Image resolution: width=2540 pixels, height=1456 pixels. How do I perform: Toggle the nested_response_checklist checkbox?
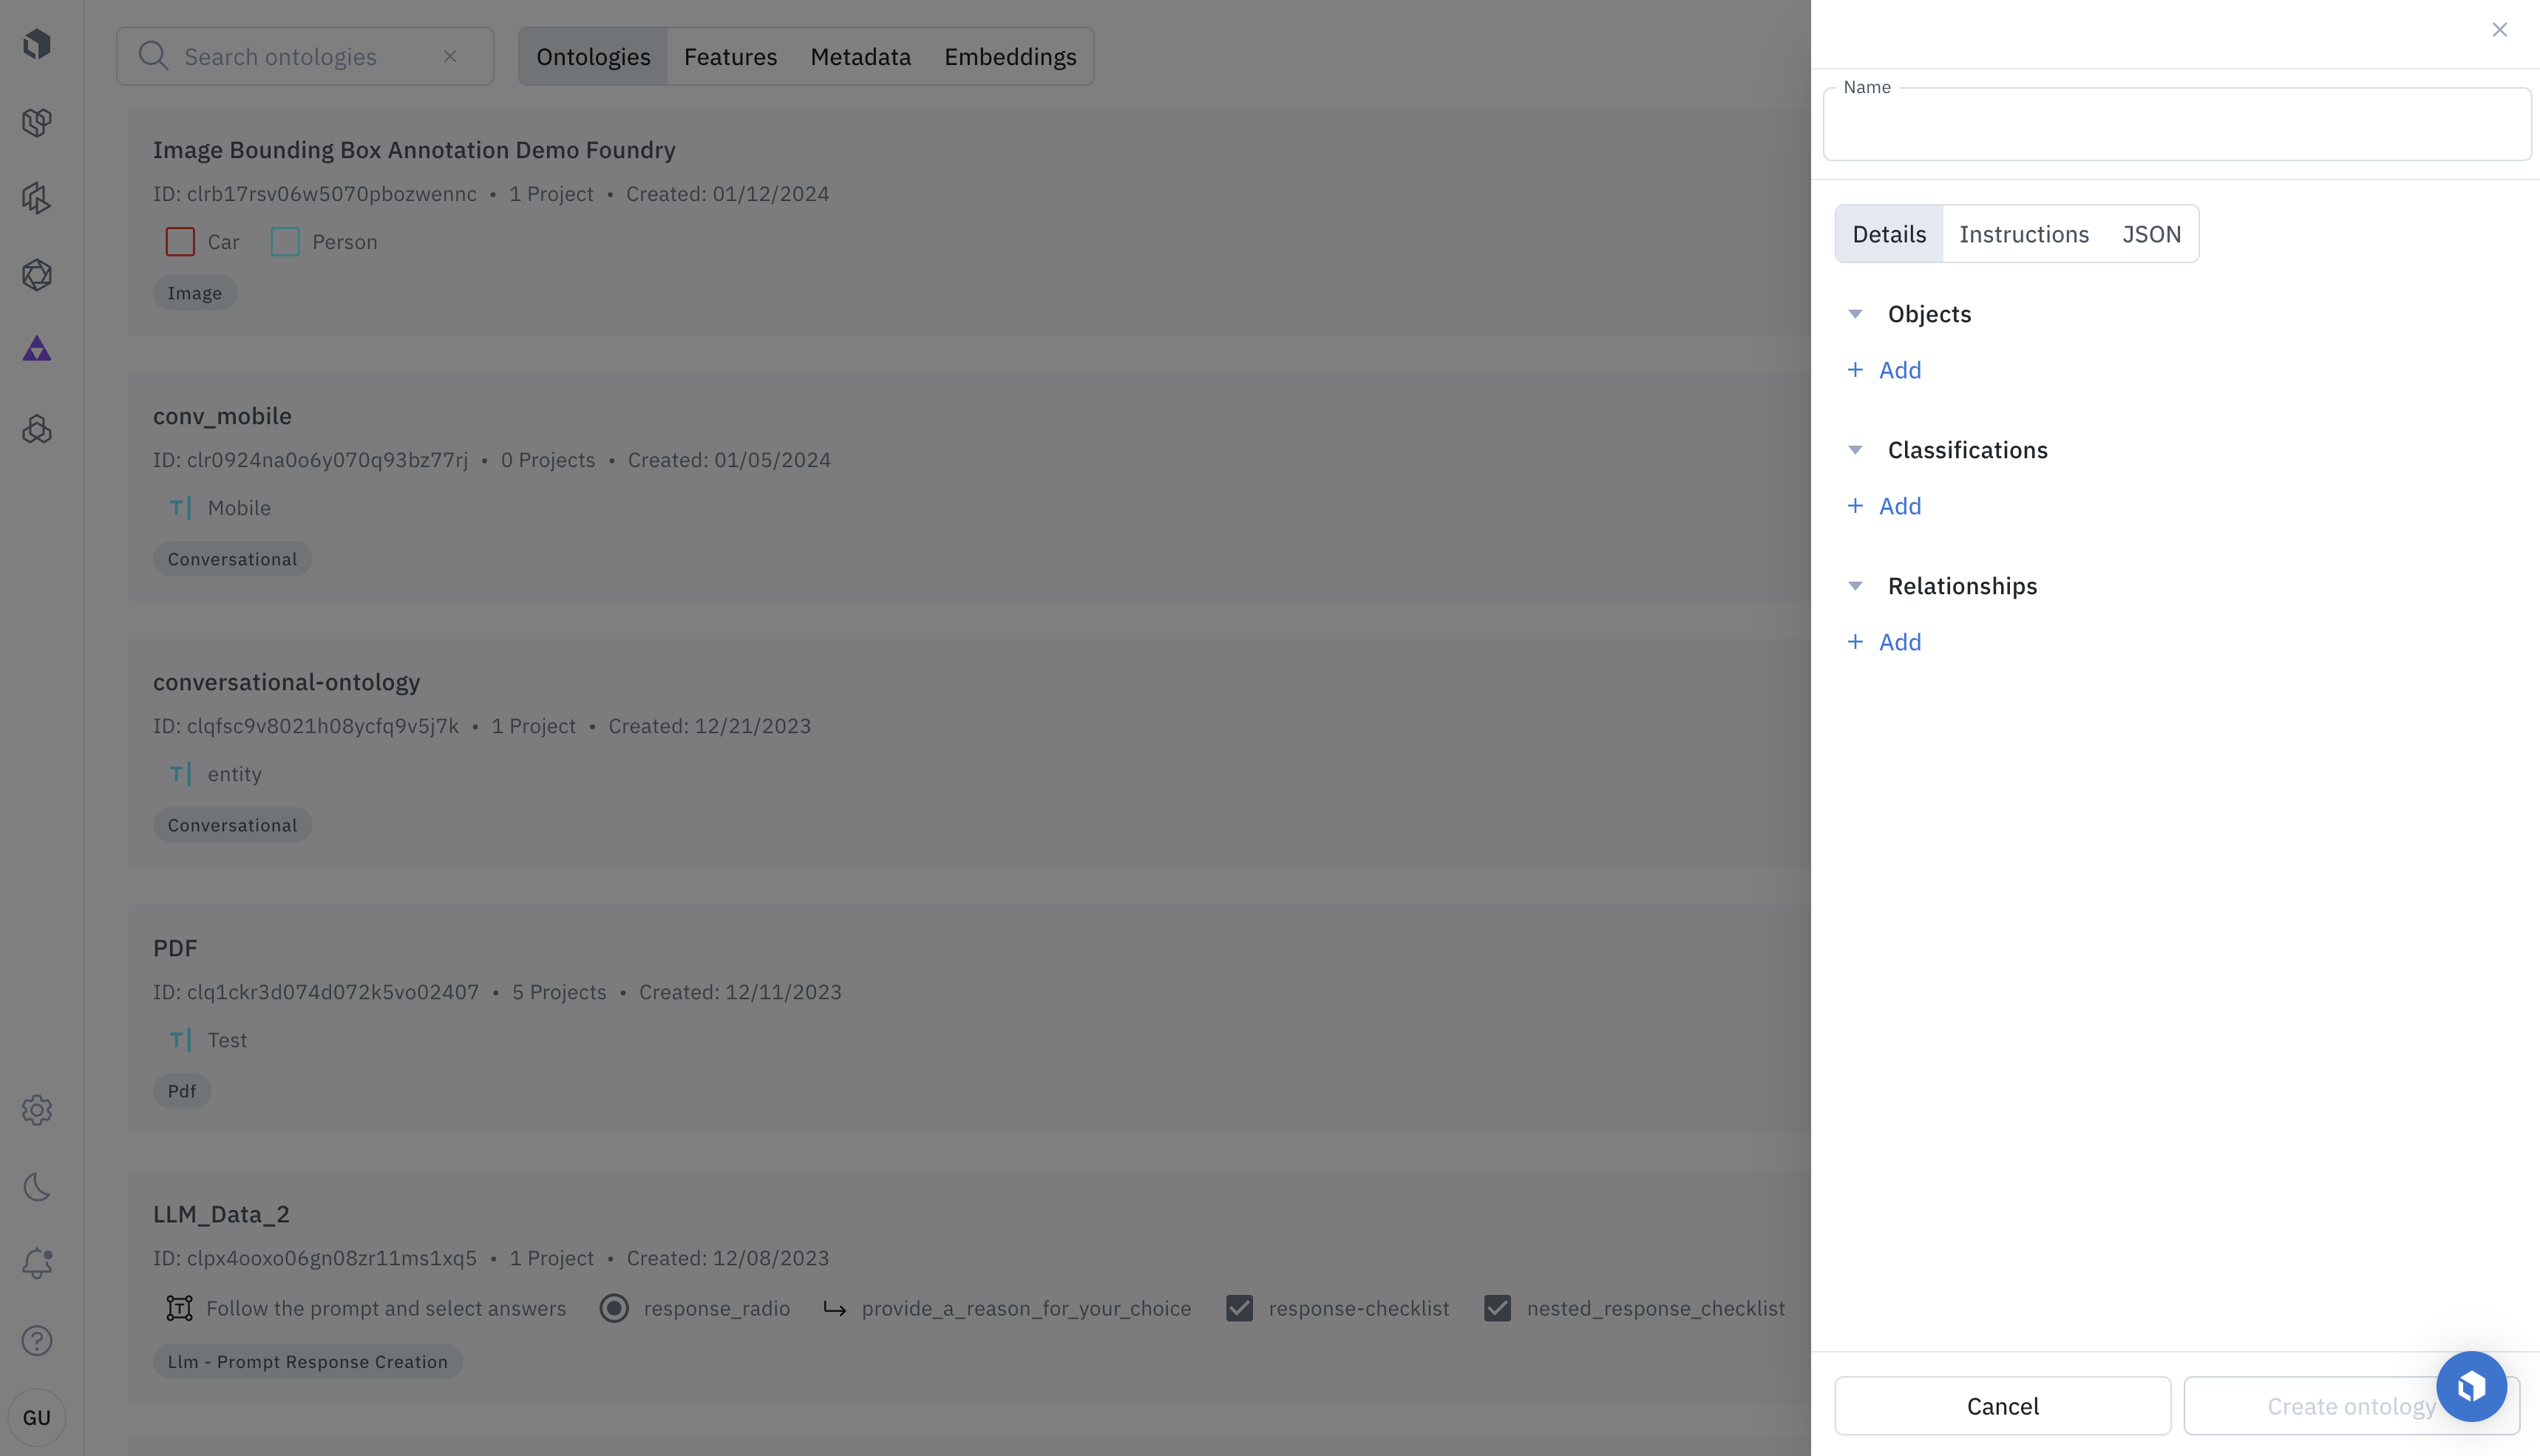point(1498,1308)
